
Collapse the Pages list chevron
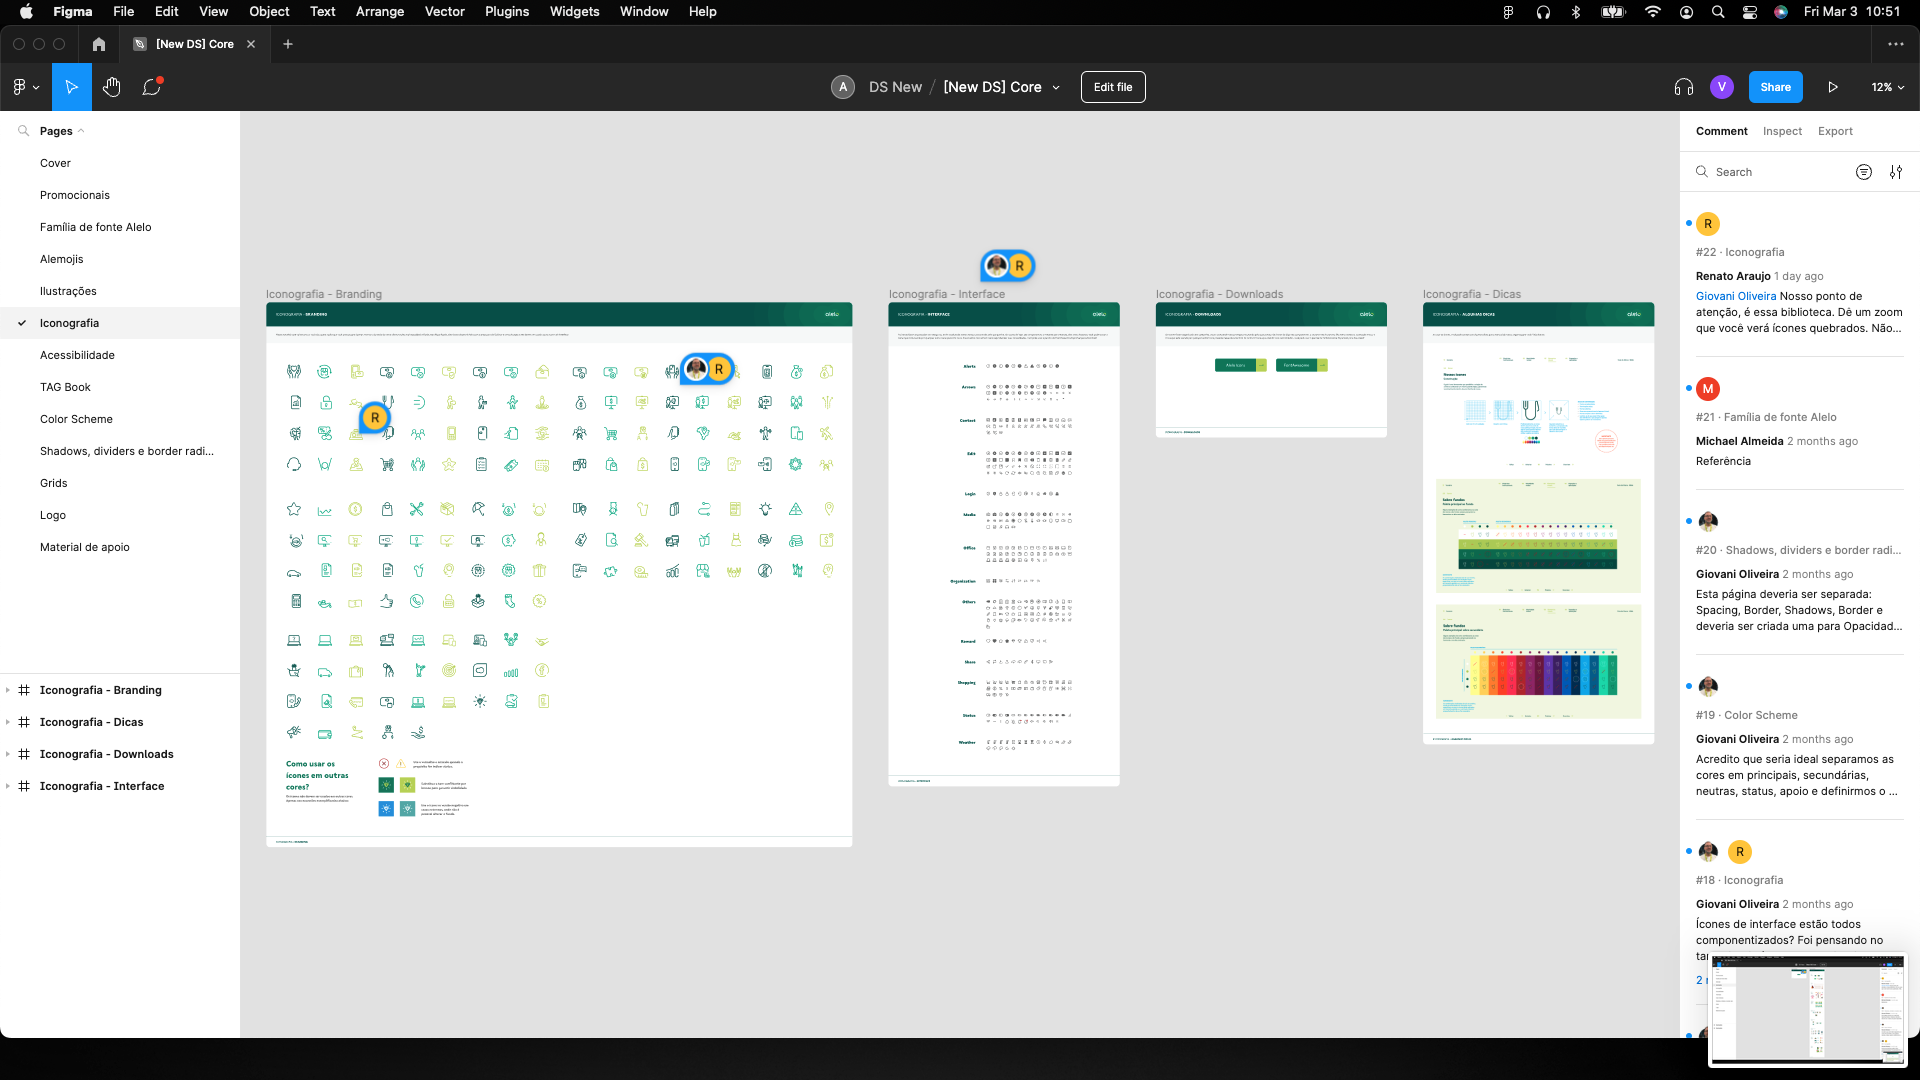81,131
